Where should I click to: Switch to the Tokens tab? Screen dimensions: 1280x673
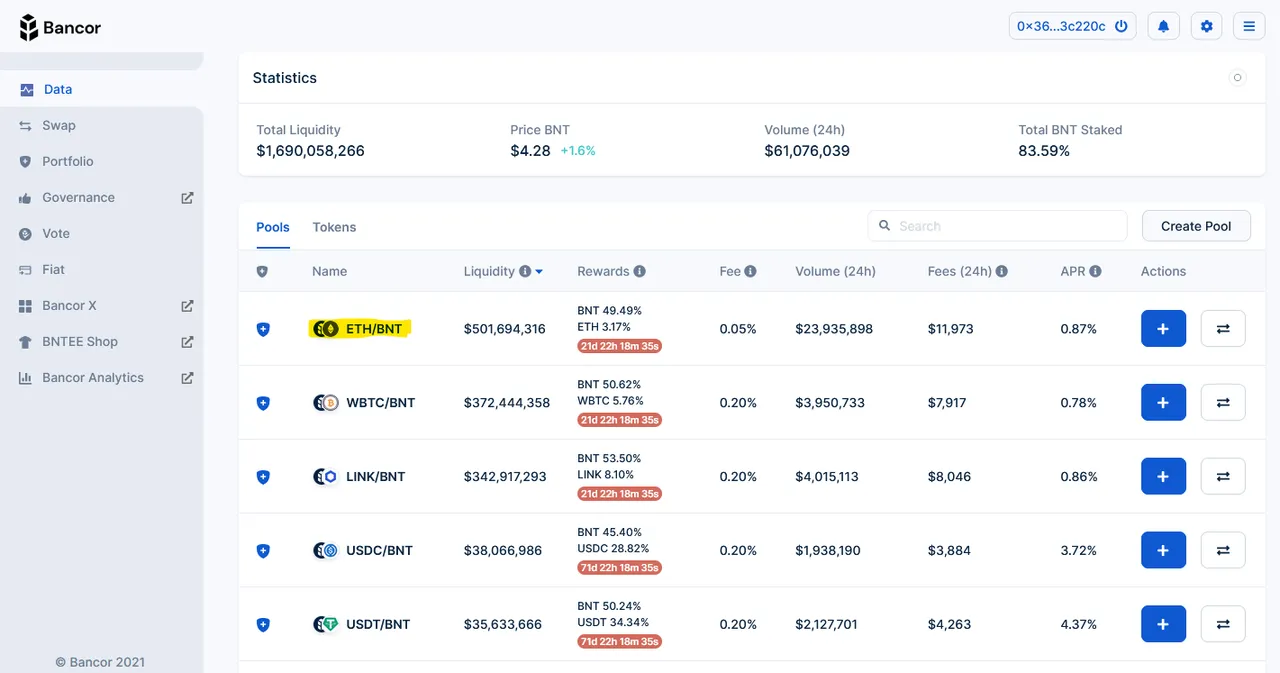coord(334,227)
